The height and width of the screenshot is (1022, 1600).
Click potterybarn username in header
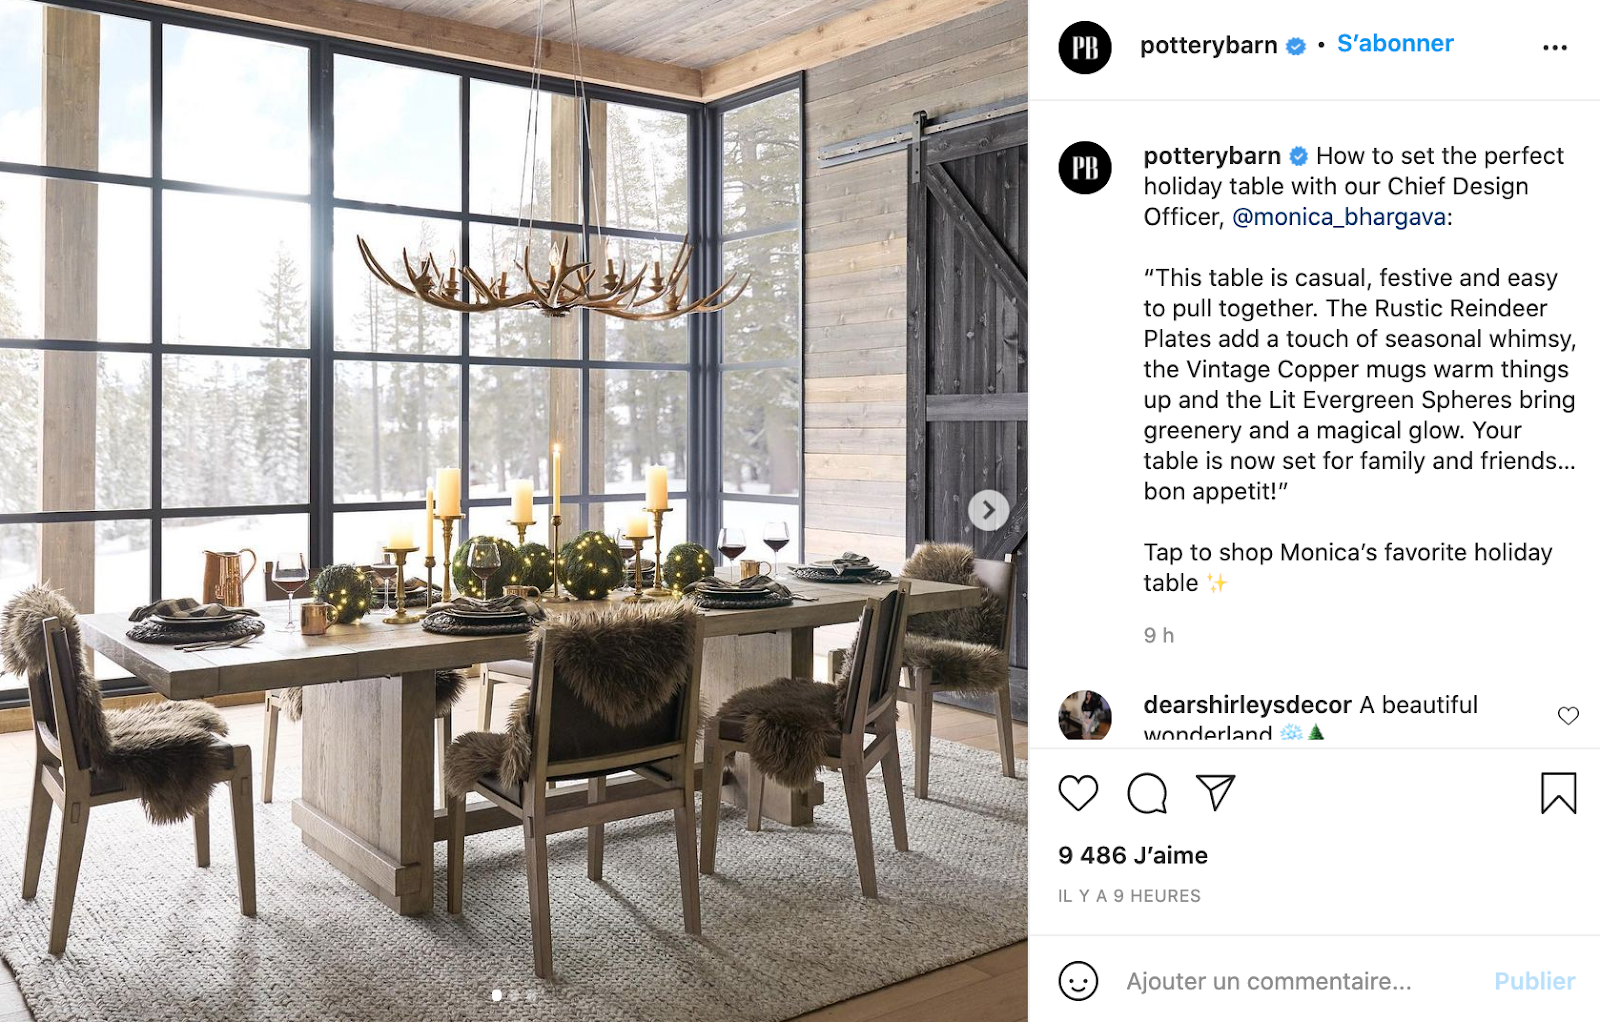(x=1208, y=45)
